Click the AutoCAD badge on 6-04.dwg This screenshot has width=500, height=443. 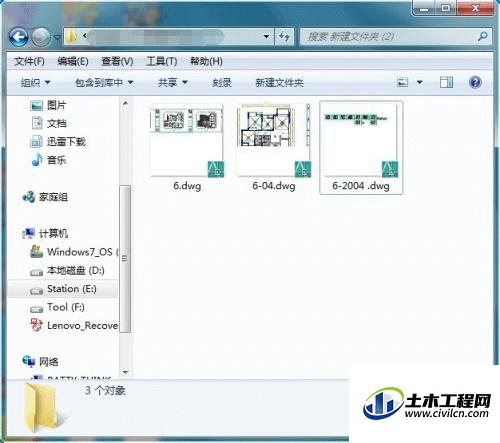303,169
